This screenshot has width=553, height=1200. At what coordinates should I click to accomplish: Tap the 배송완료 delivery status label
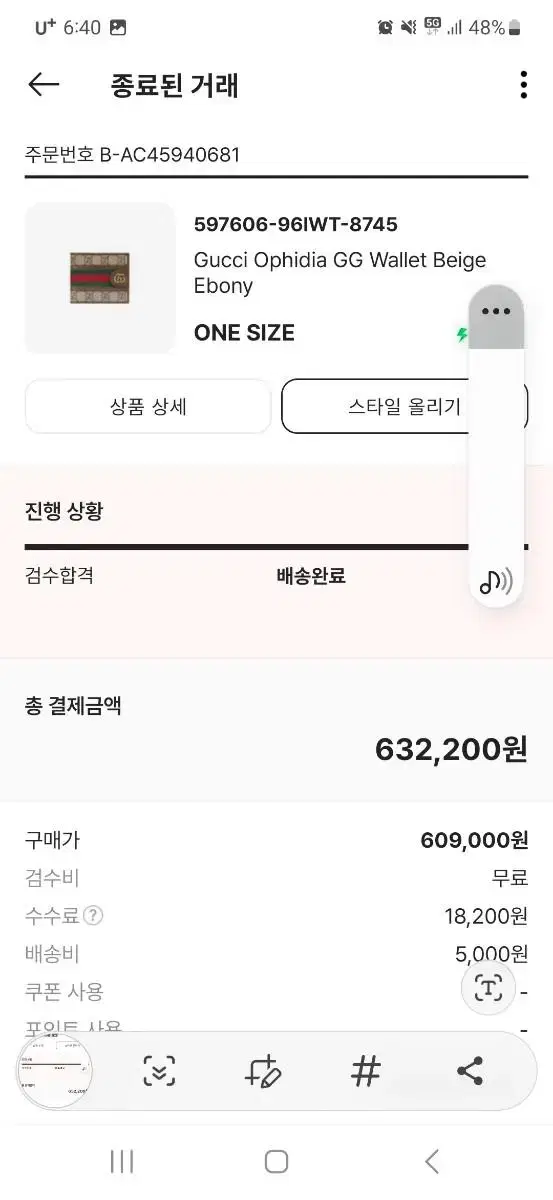pos(311,576)
